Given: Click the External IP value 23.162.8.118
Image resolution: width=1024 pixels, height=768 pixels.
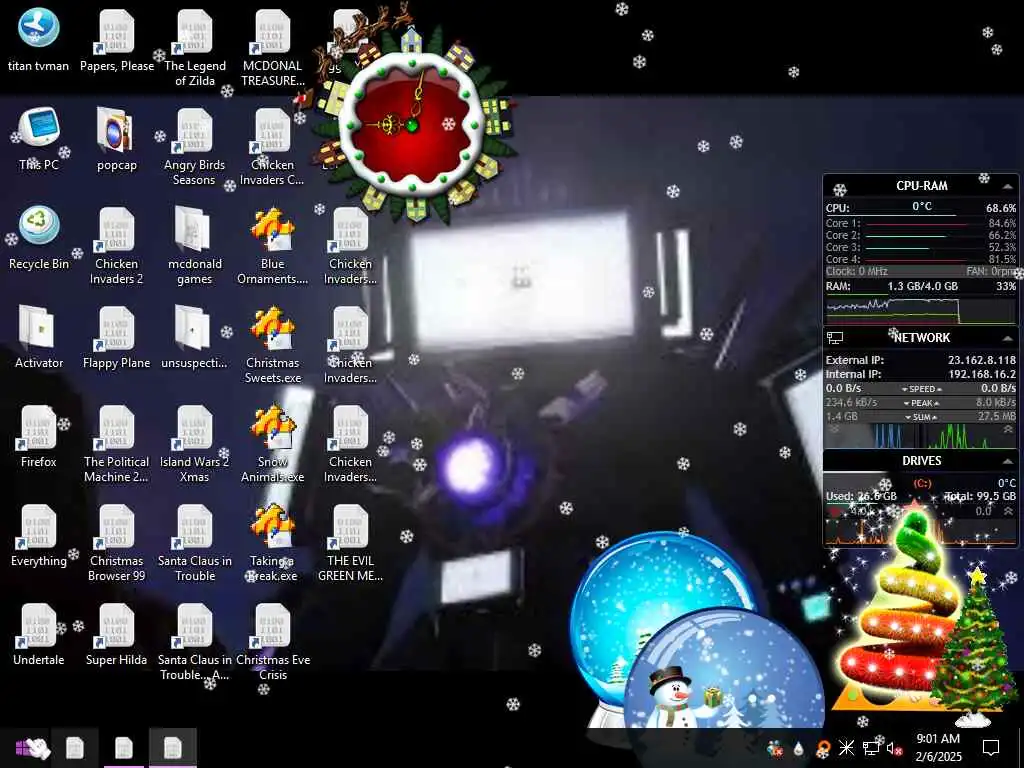Looking at the screenshot, I should (x=982, y=360).
